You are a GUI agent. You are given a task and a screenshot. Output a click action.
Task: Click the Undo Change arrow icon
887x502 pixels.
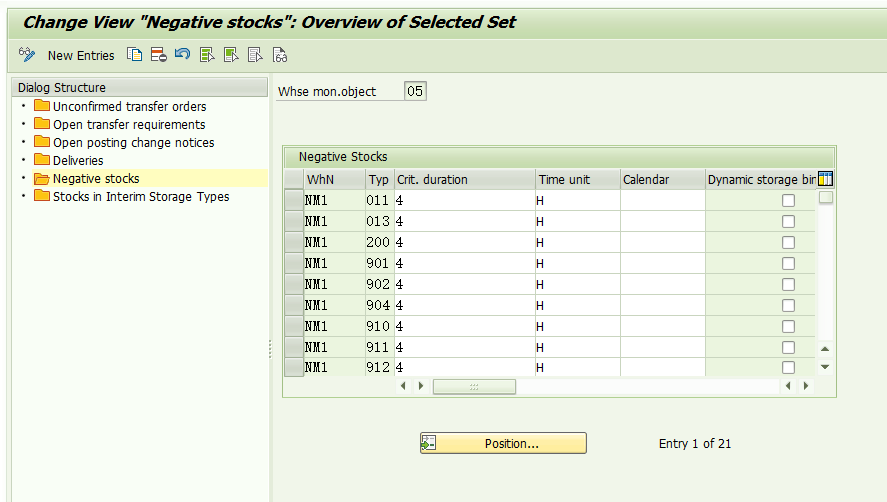[182, 55]
